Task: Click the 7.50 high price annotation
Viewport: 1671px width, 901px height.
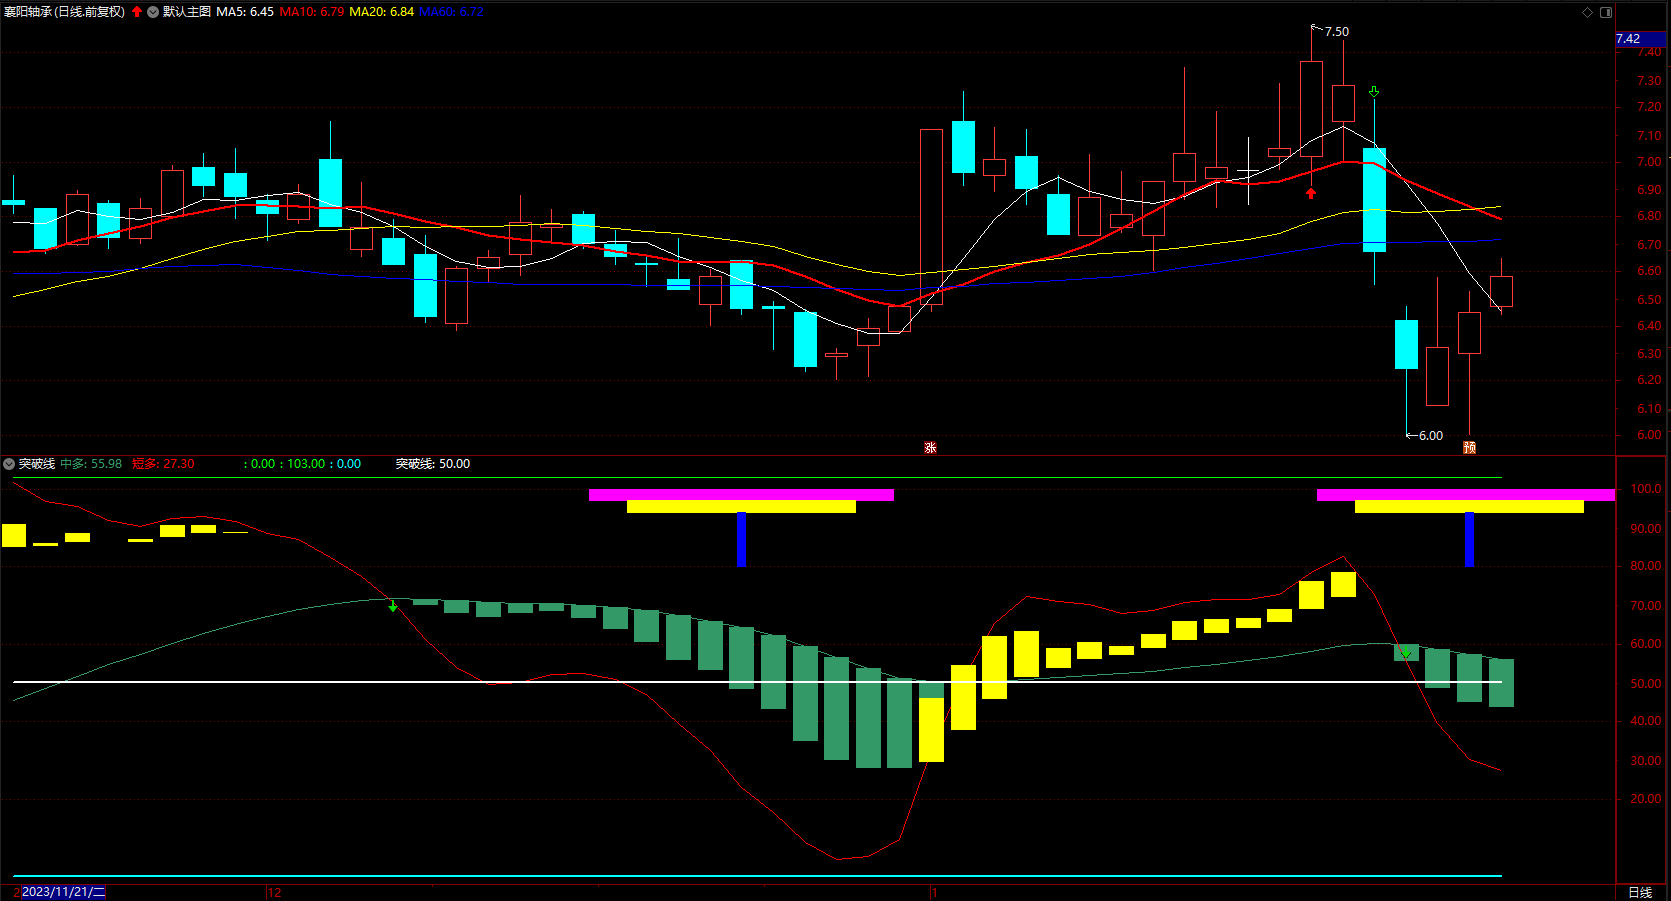Action: coord(1337,32)
